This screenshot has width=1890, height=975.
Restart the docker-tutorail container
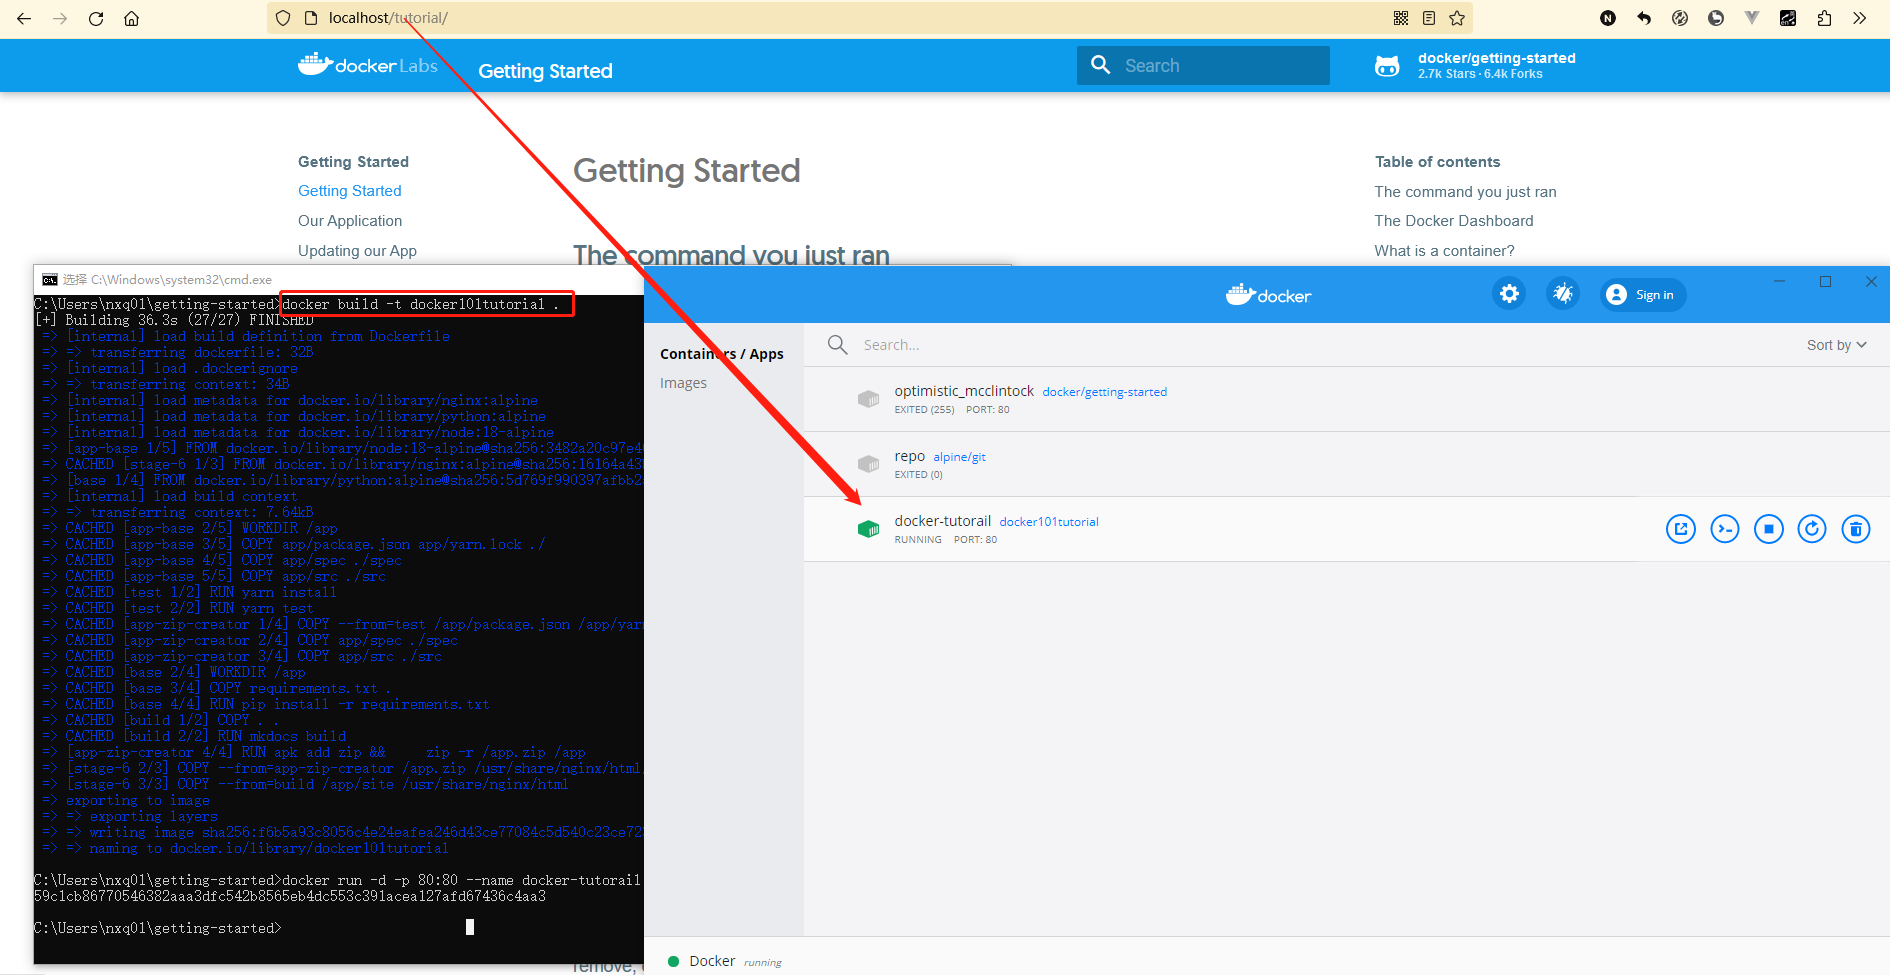(1812, 529)
